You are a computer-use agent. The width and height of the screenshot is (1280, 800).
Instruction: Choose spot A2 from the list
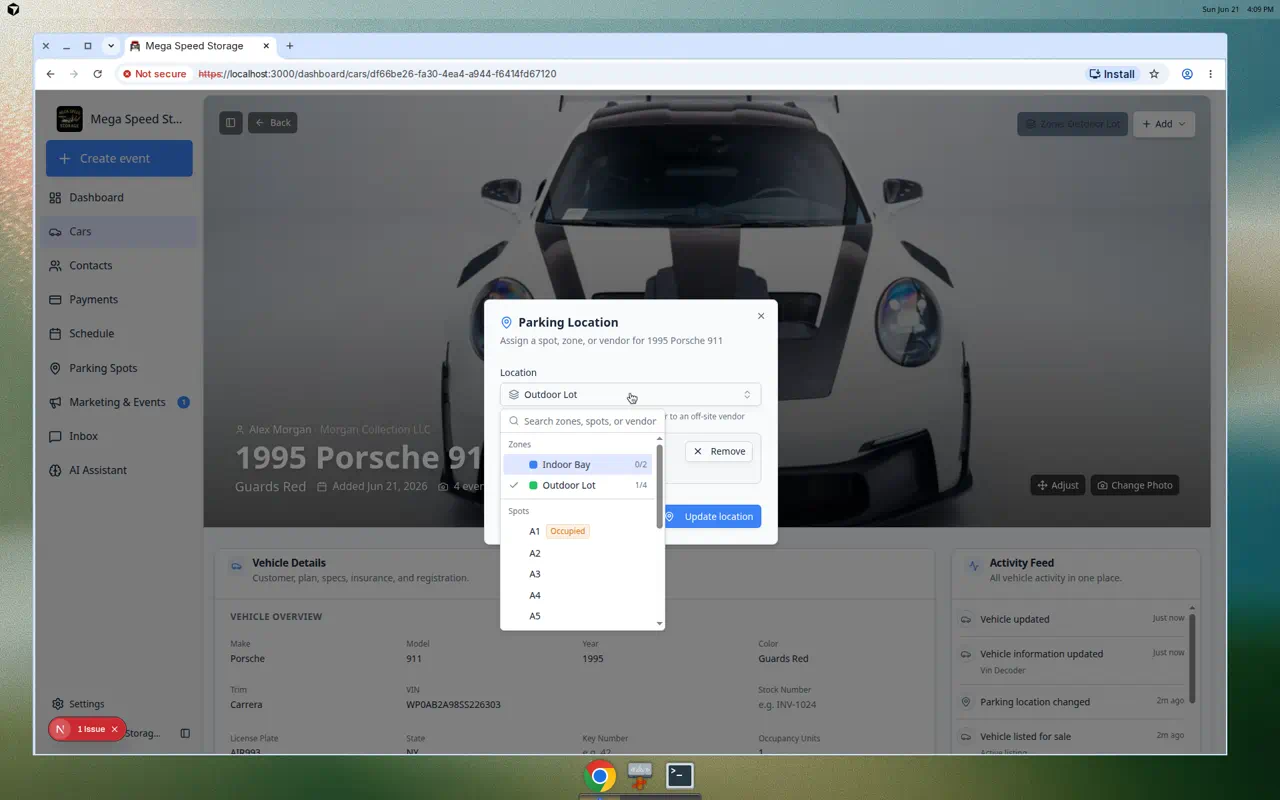coord(578,554)
